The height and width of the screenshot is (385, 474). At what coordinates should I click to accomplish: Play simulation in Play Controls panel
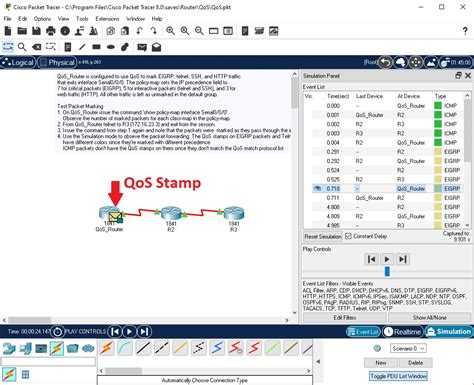pyautogui.click(x=387, y=259)
